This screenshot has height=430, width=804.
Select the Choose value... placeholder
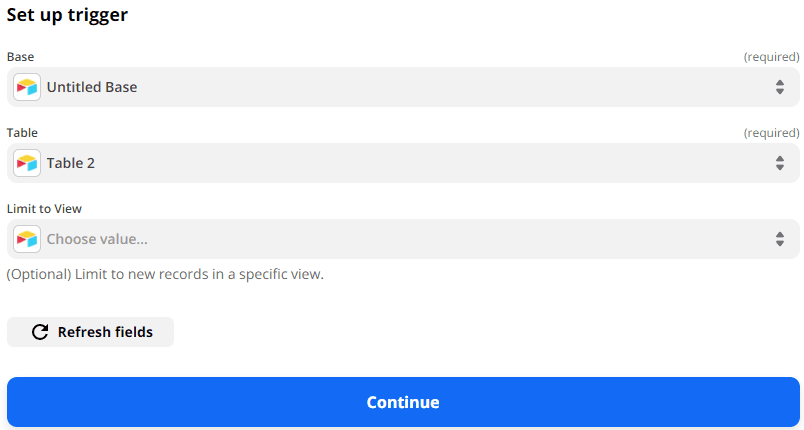97,239
